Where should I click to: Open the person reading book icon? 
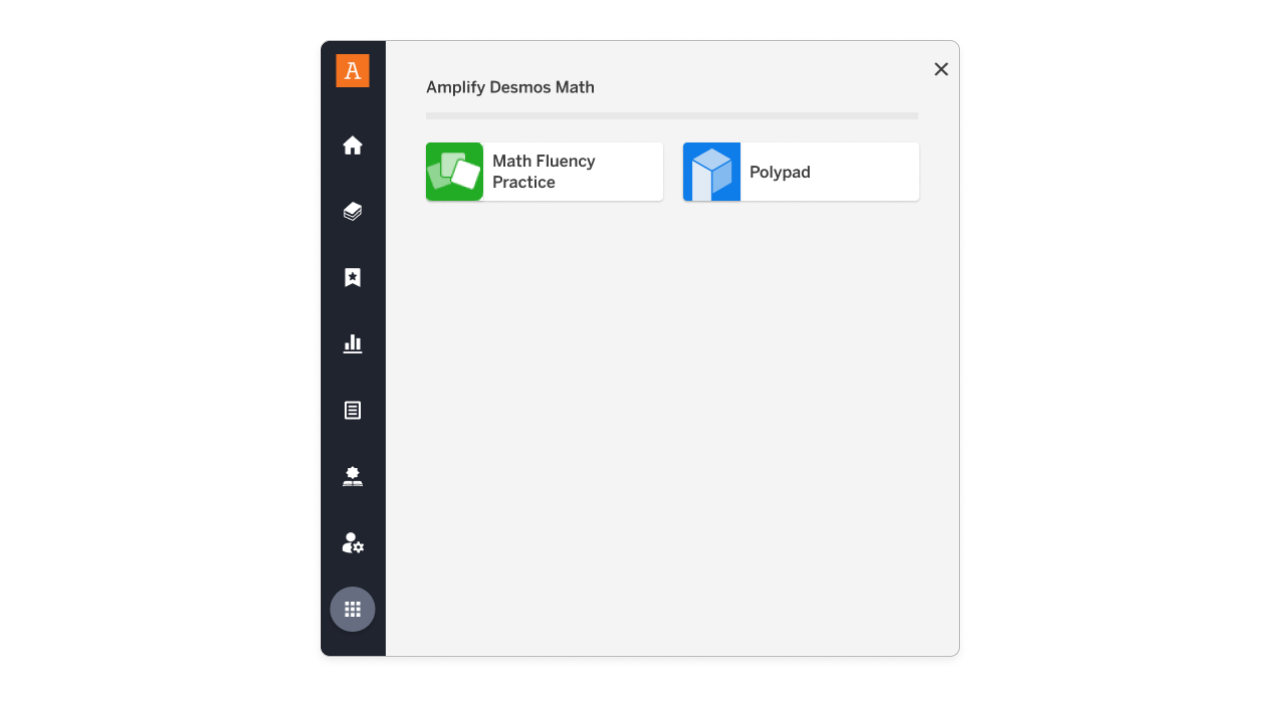352,476
